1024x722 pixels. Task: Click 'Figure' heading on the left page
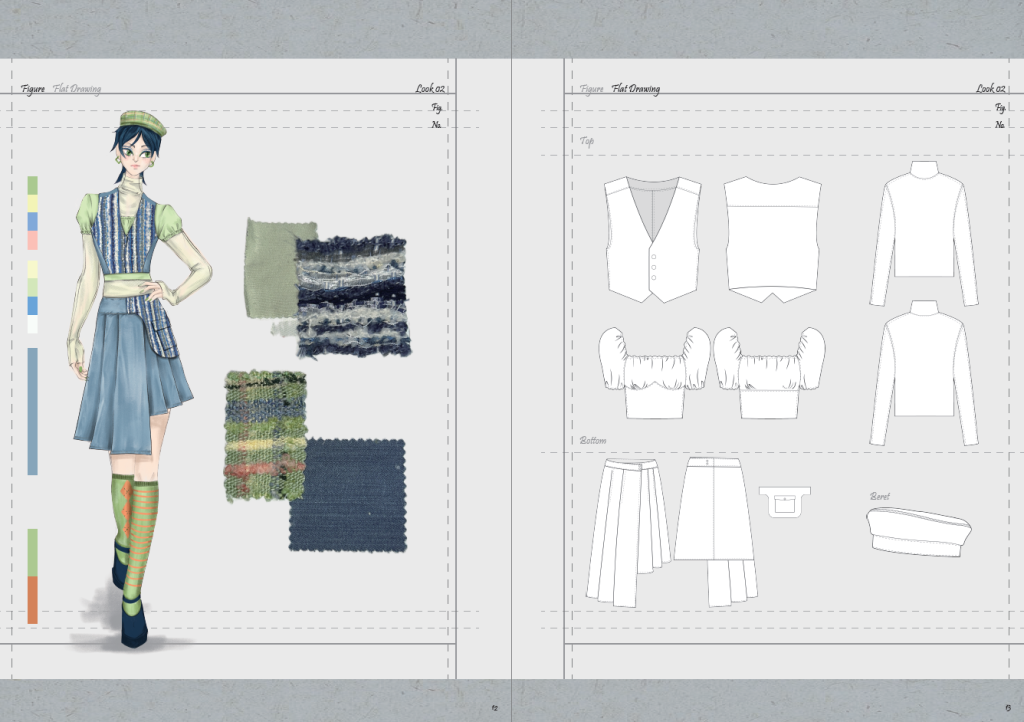(33, 89)
